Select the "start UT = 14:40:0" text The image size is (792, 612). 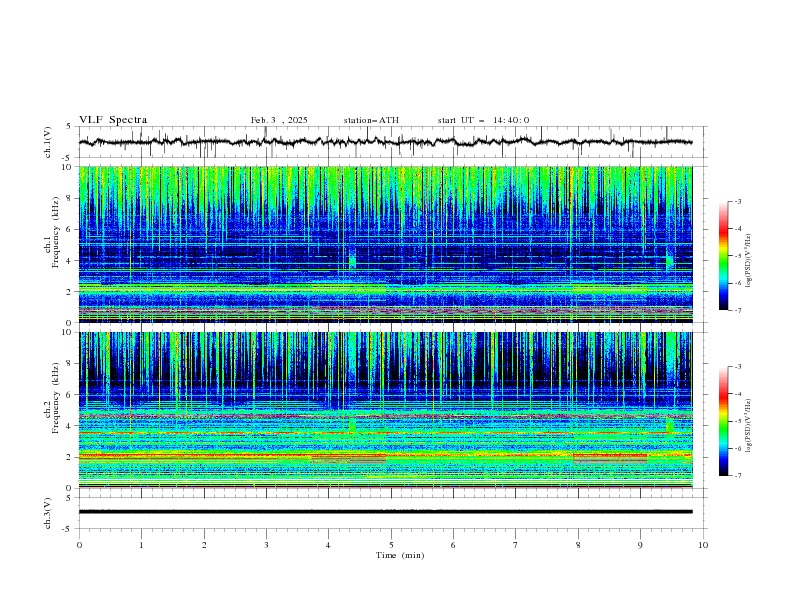(x=483, y=120)
